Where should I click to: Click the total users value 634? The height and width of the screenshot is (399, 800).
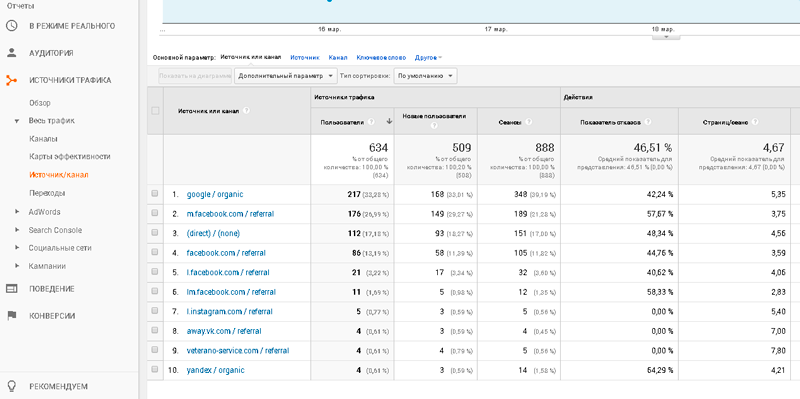(379, 148)
